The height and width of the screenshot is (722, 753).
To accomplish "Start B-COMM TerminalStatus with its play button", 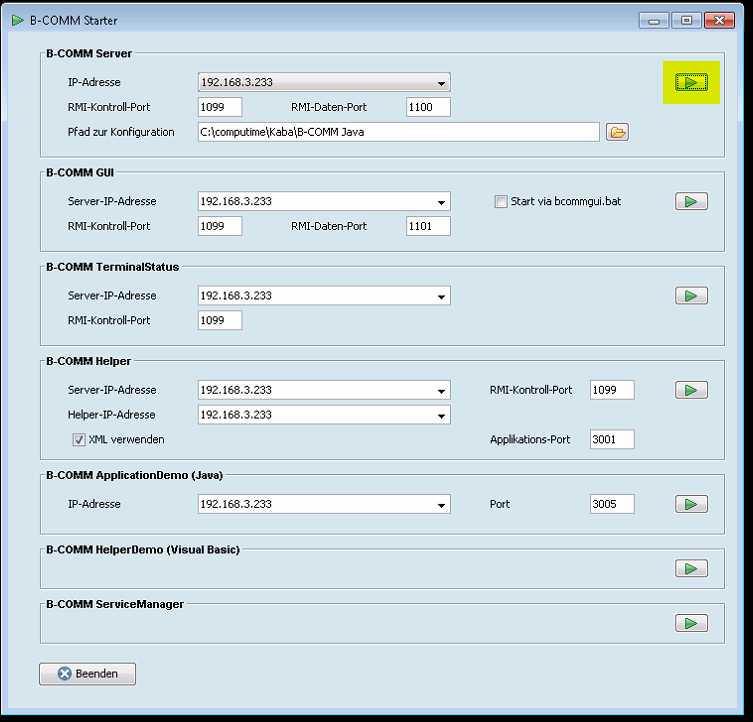I will [x=691, y=295].
